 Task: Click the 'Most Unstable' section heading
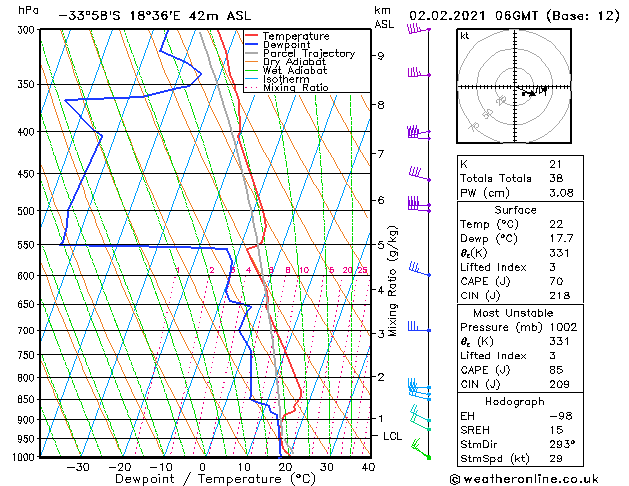pyautogui.click(x=513, y=313)
